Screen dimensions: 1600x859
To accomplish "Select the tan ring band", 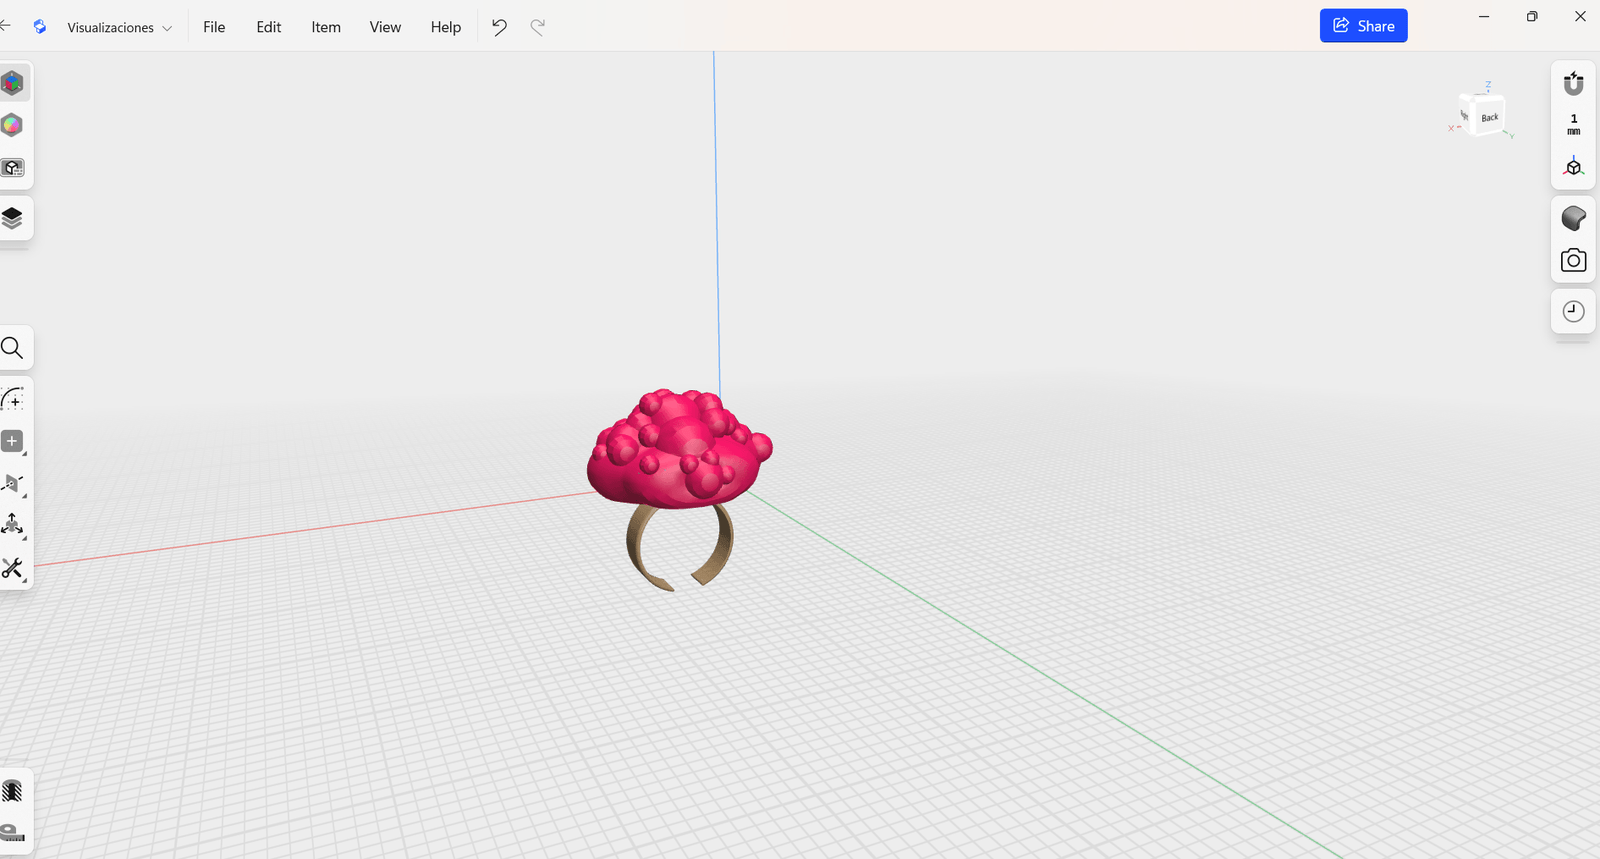I will [680, 548].
